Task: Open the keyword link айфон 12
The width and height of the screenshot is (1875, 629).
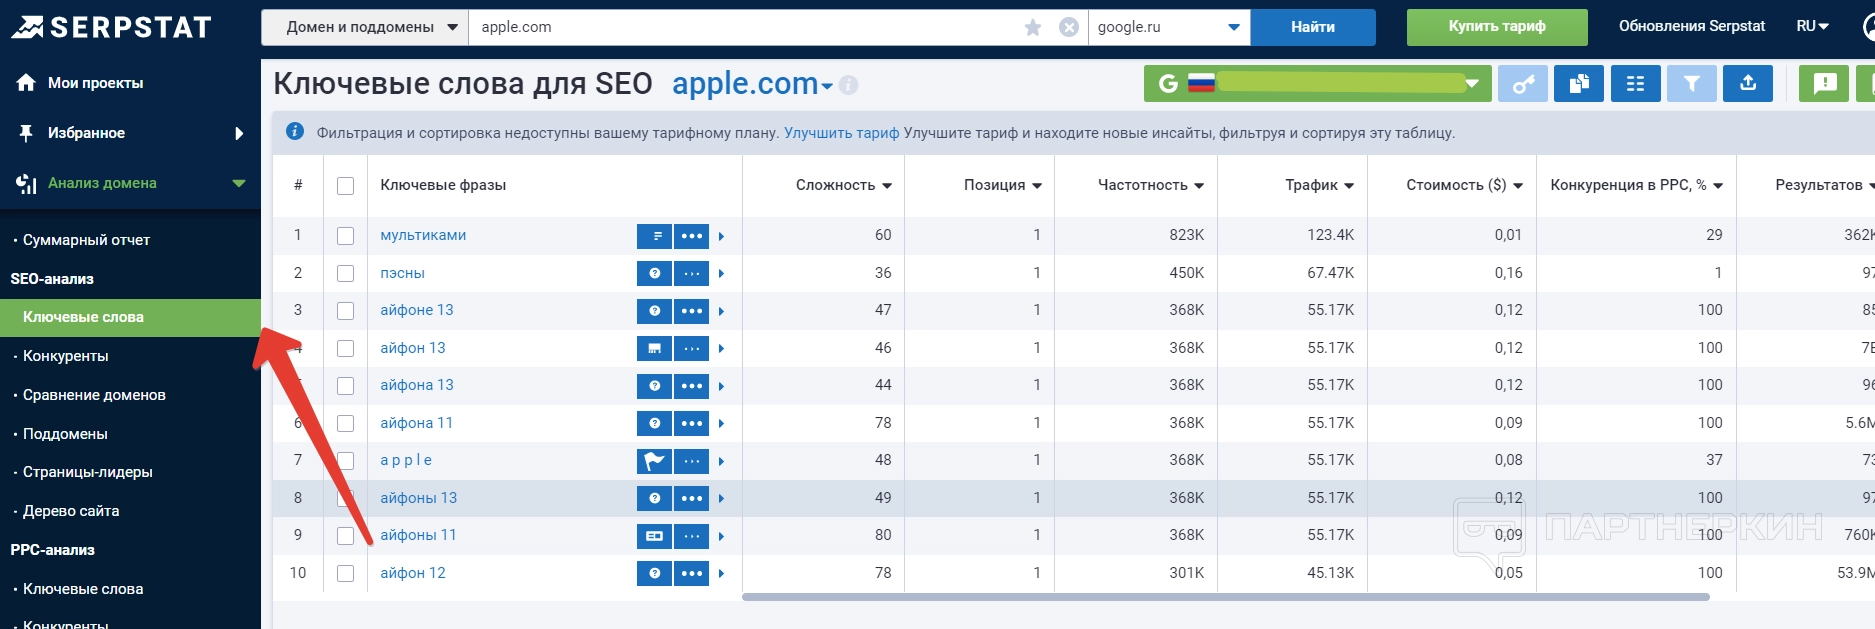Action: [x=413, y=573]
